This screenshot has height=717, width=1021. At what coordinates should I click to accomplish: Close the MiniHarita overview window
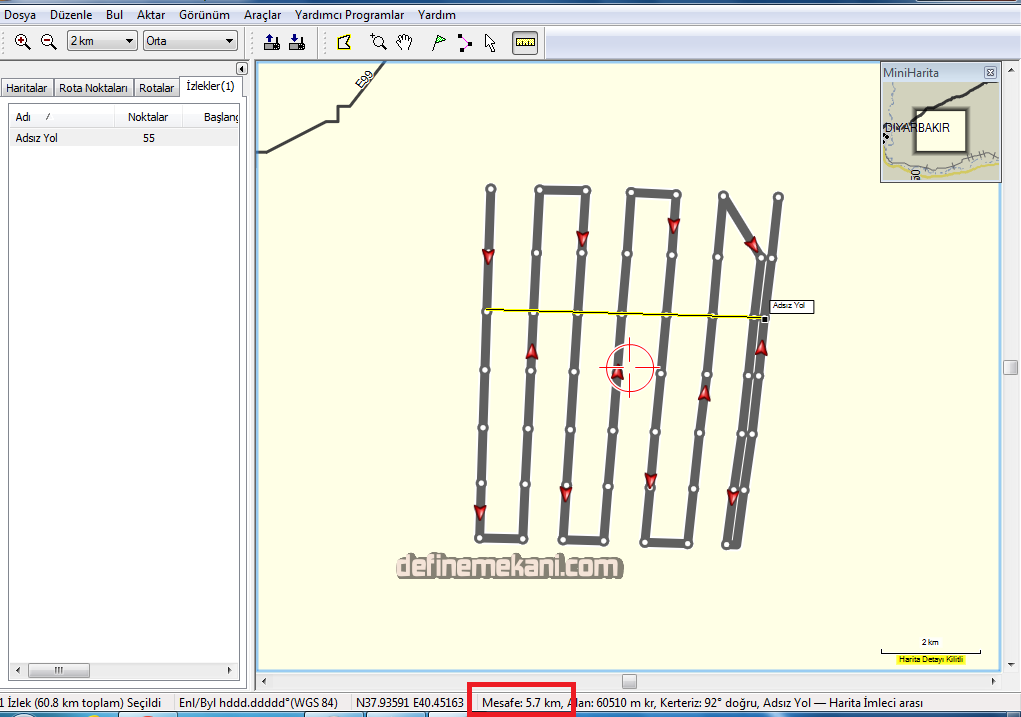click(x=990, y=73)
